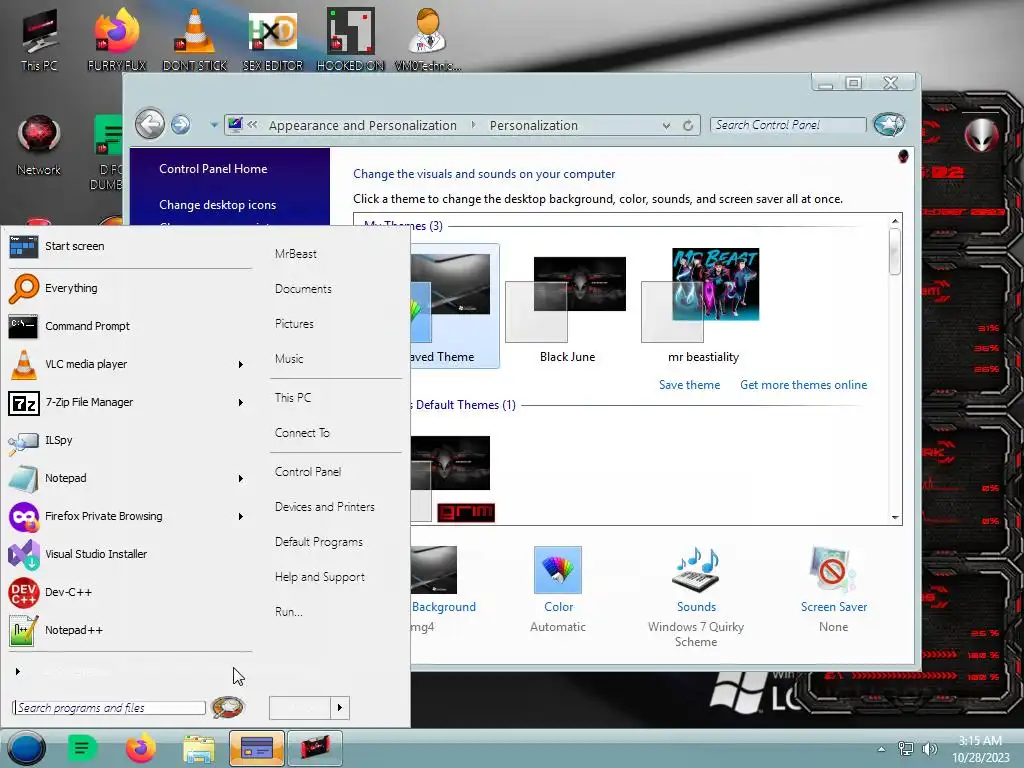Image resolution: width=1024 pixels, height=768 pixels.
Task: Open Control Panel Home link
Action: [213, 168]
